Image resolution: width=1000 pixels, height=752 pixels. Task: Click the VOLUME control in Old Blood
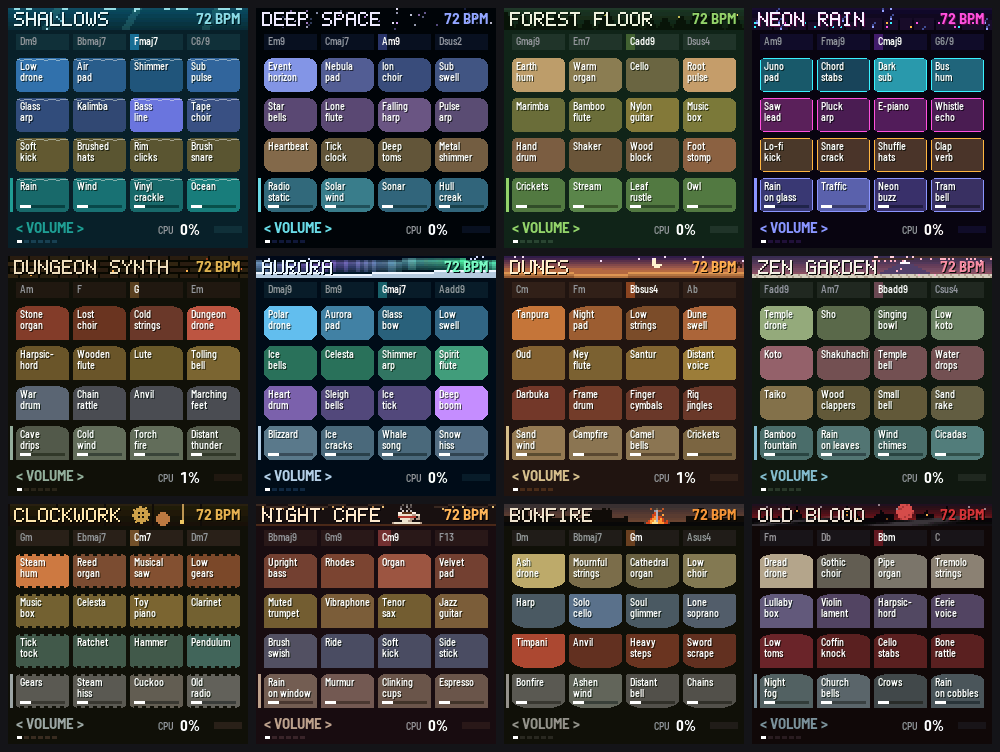[x=794, y=725]
